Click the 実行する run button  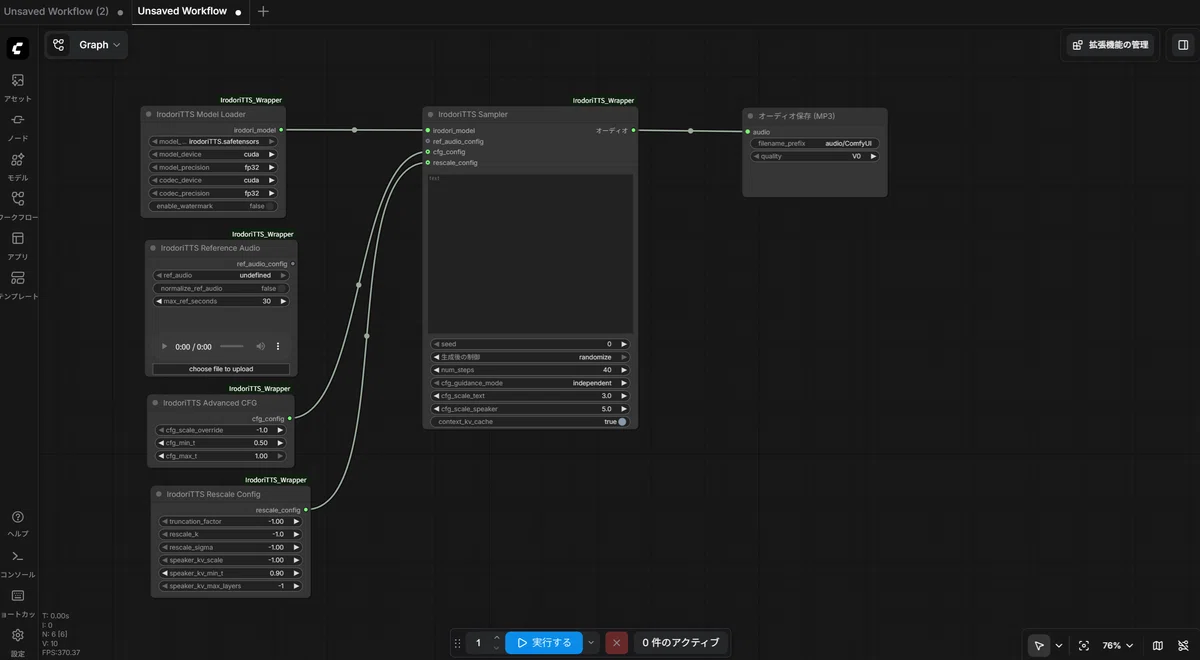click(544, 643)
